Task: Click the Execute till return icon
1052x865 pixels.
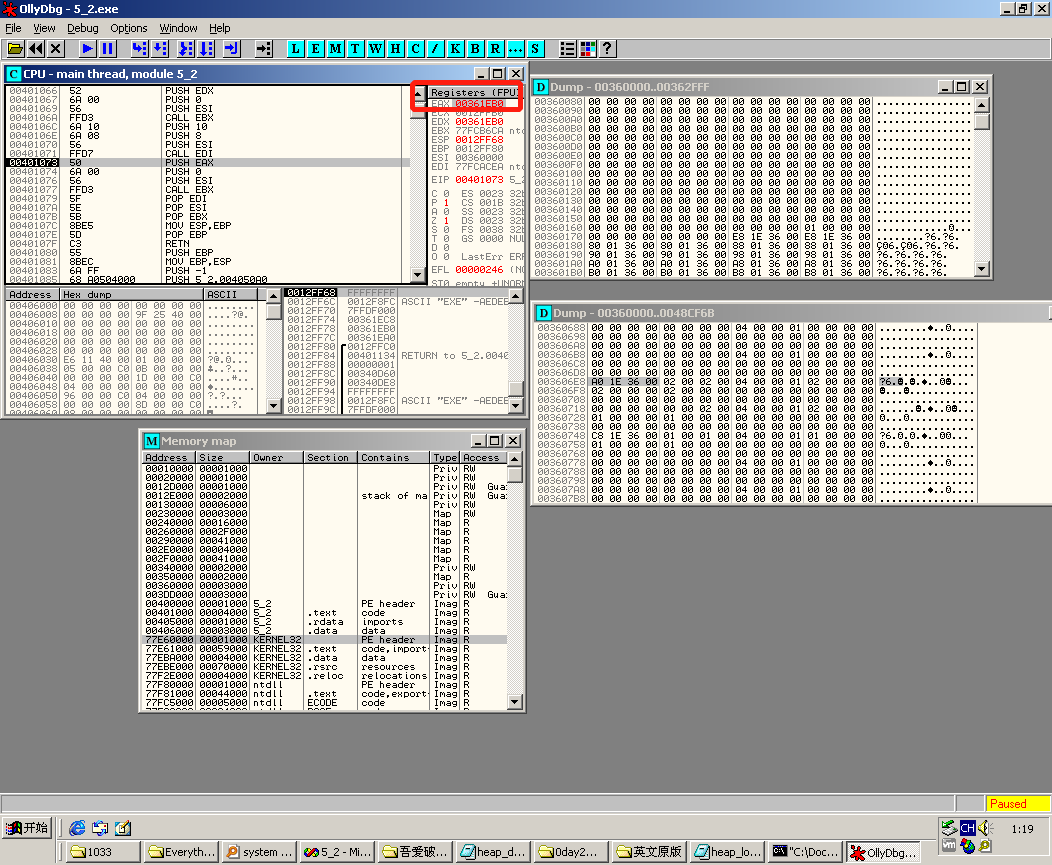Action: [x=231, y=48]
